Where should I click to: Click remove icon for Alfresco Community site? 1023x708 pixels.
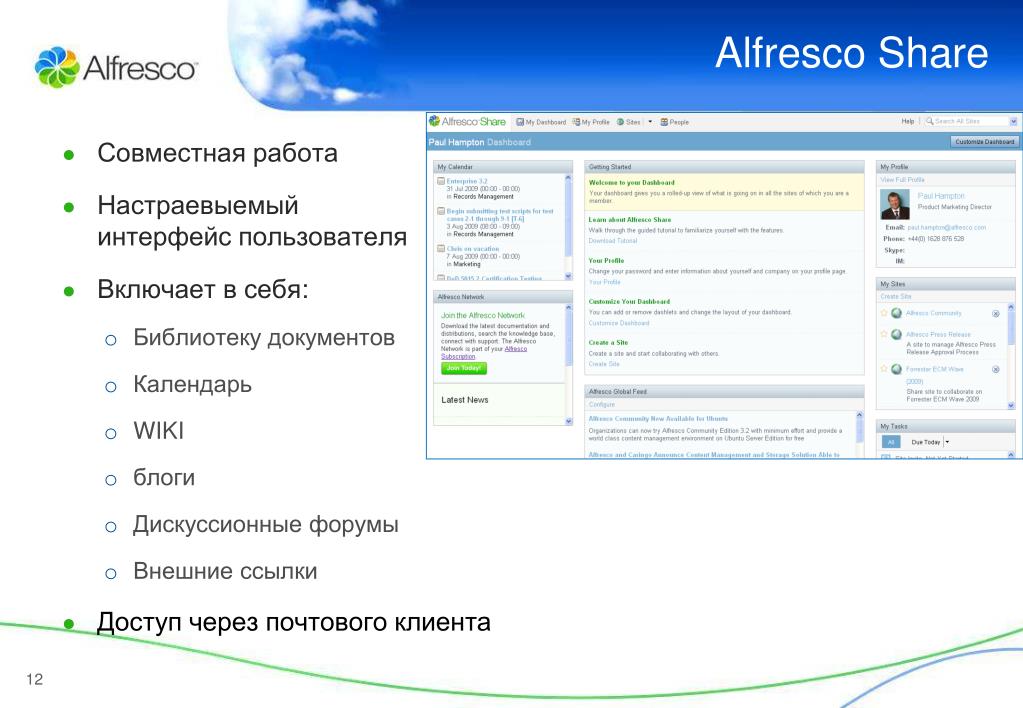click(996, 314)
